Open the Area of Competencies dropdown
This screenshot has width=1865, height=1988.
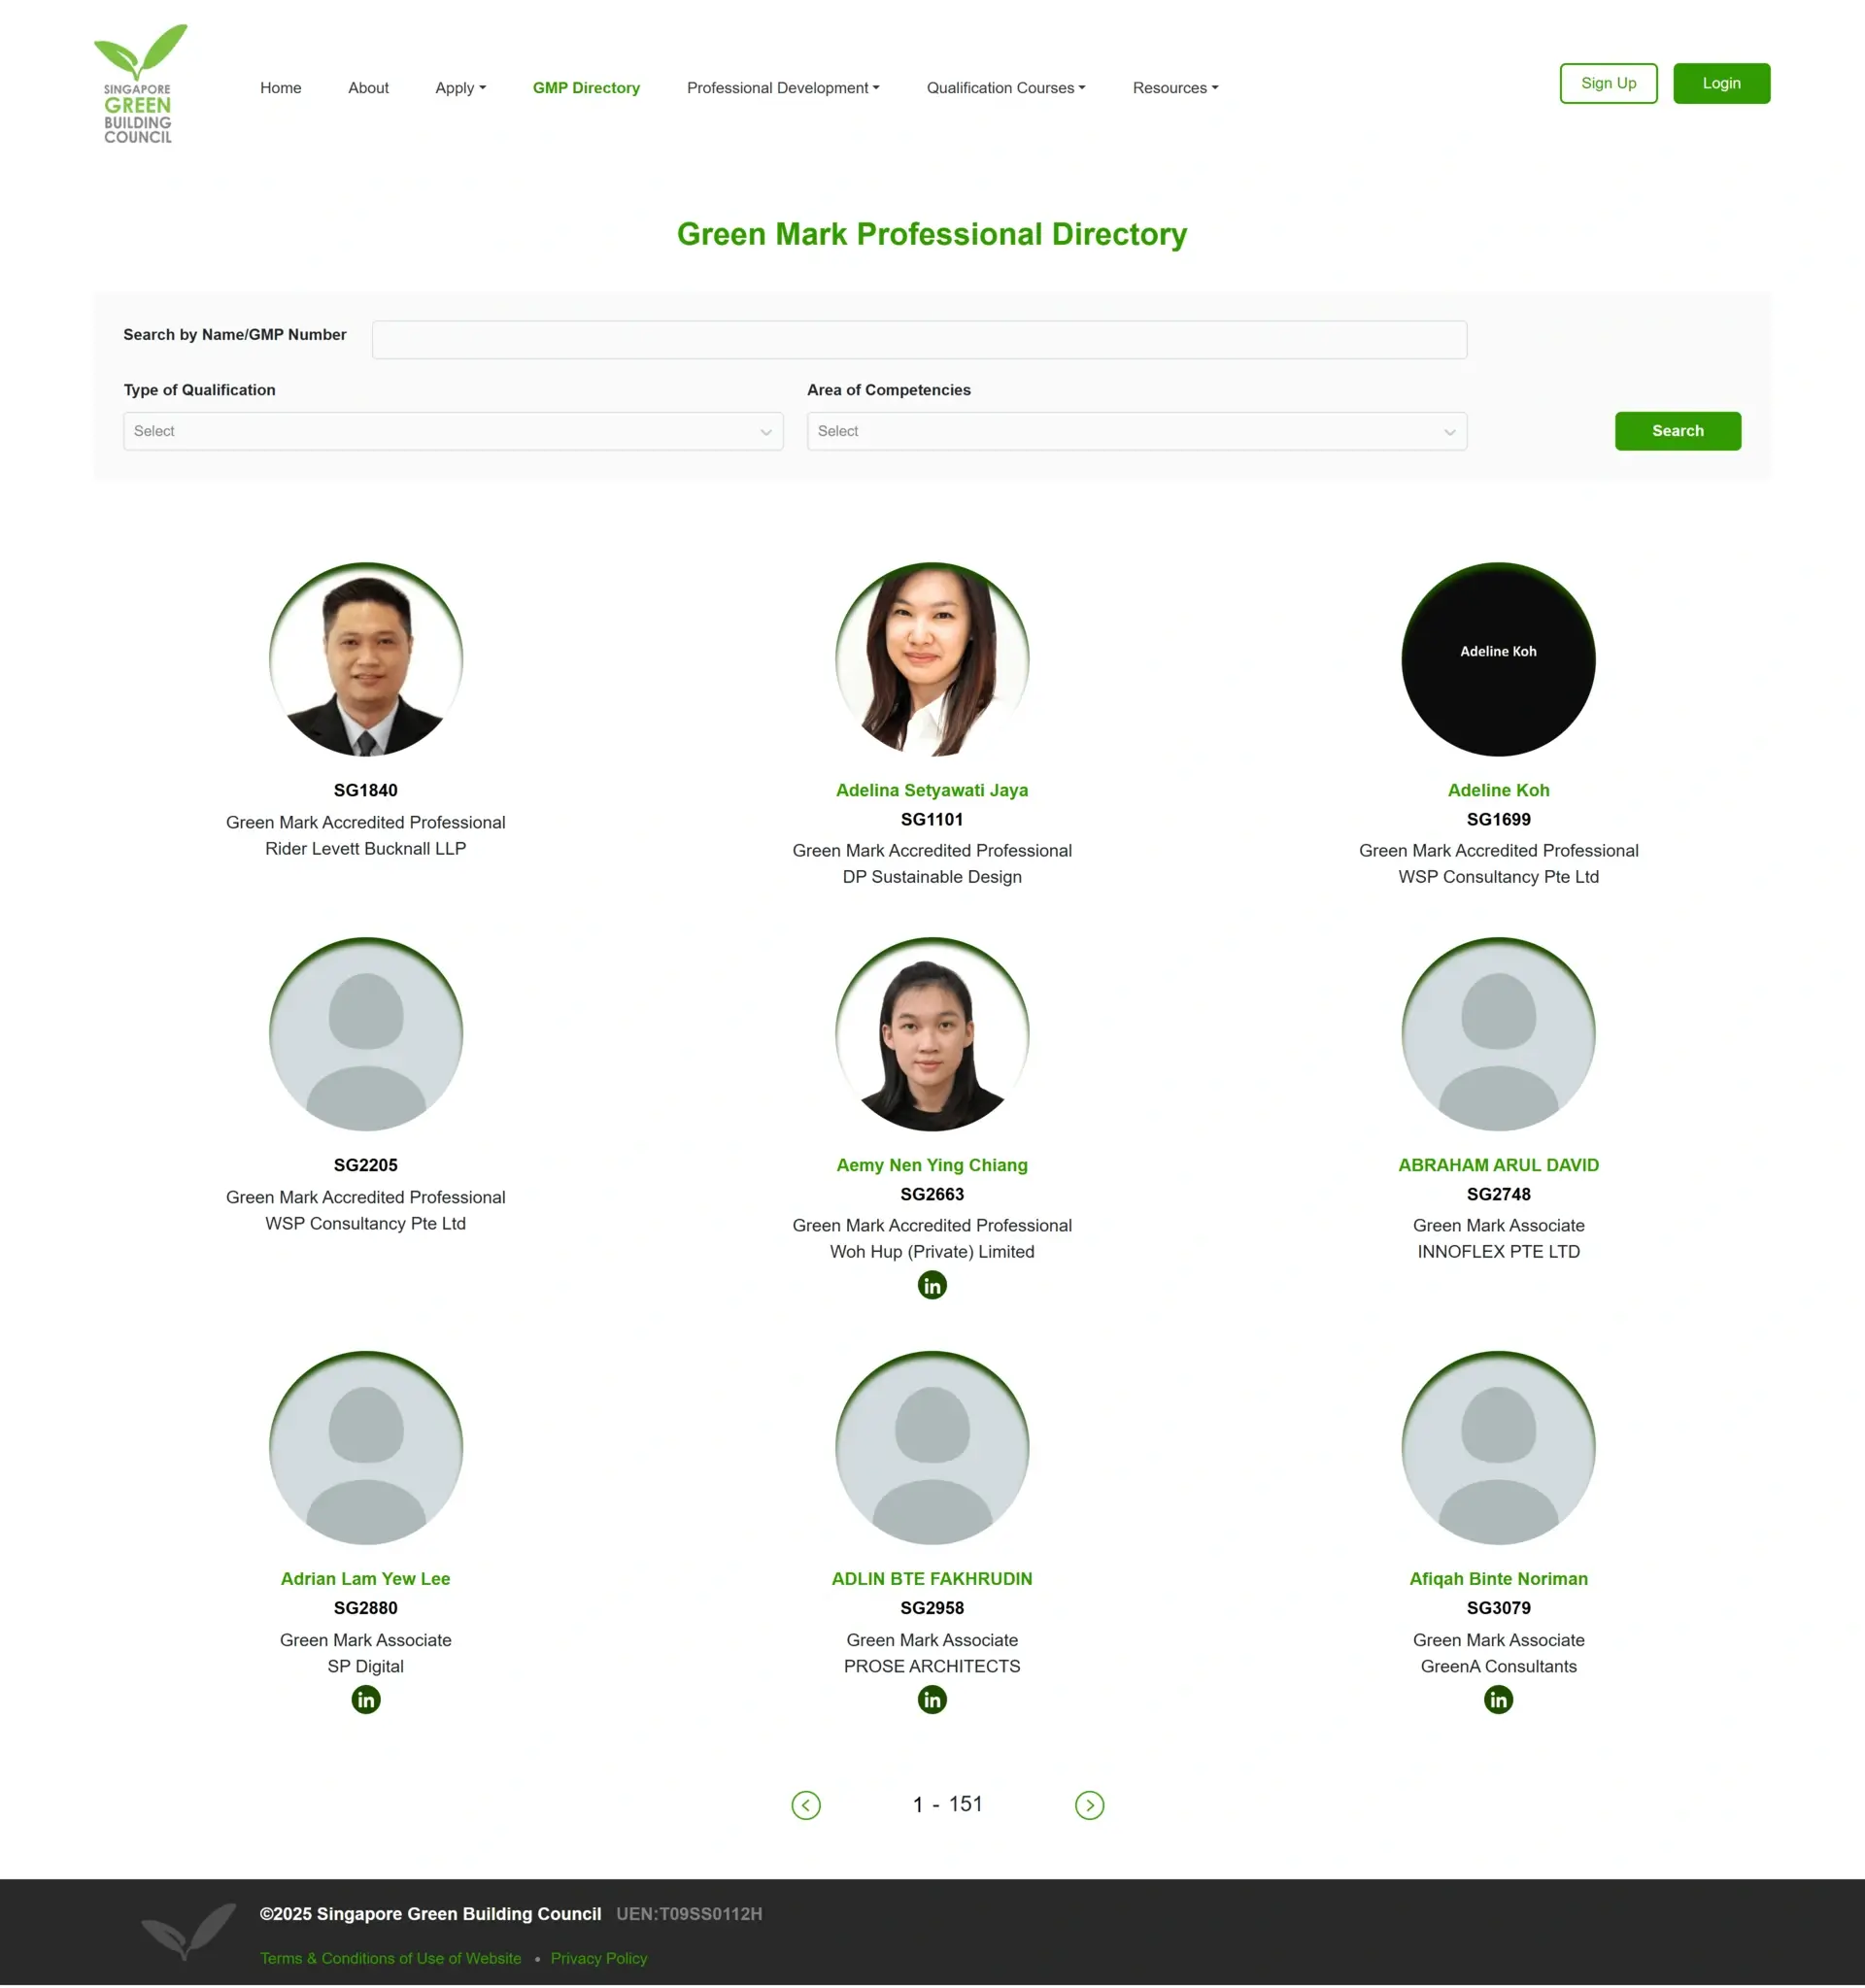click(1136, 431)
